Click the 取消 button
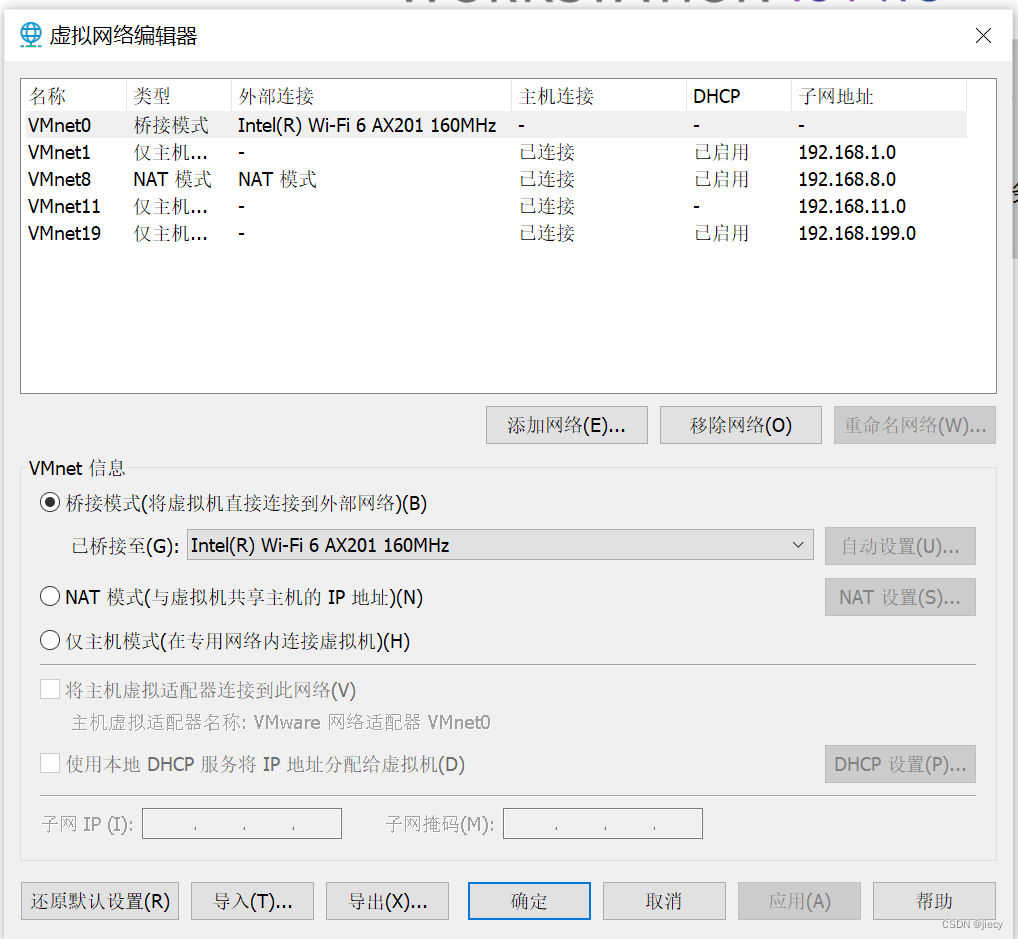This screenshot has width=1018, height=939. click(x=664, y=901)
